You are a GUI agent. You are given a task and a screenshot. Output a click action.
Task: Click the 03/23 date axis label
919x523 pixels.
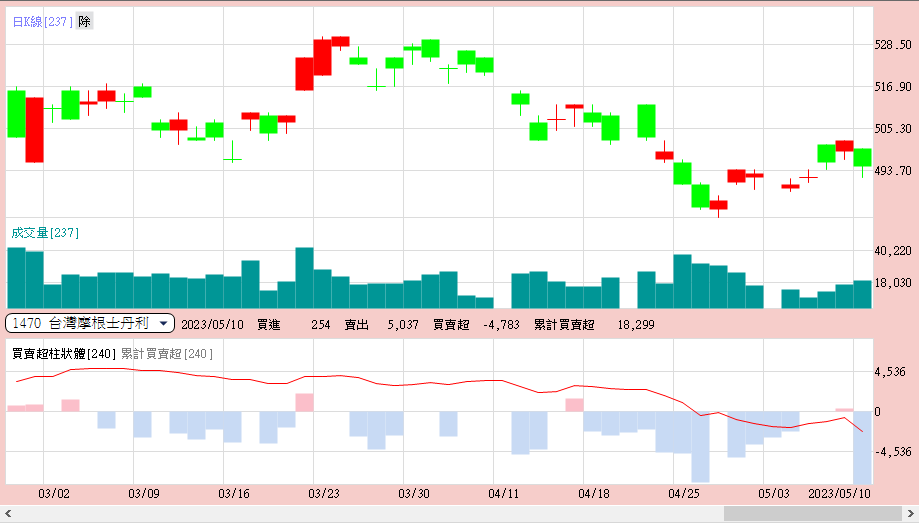(x=324, y=494)
